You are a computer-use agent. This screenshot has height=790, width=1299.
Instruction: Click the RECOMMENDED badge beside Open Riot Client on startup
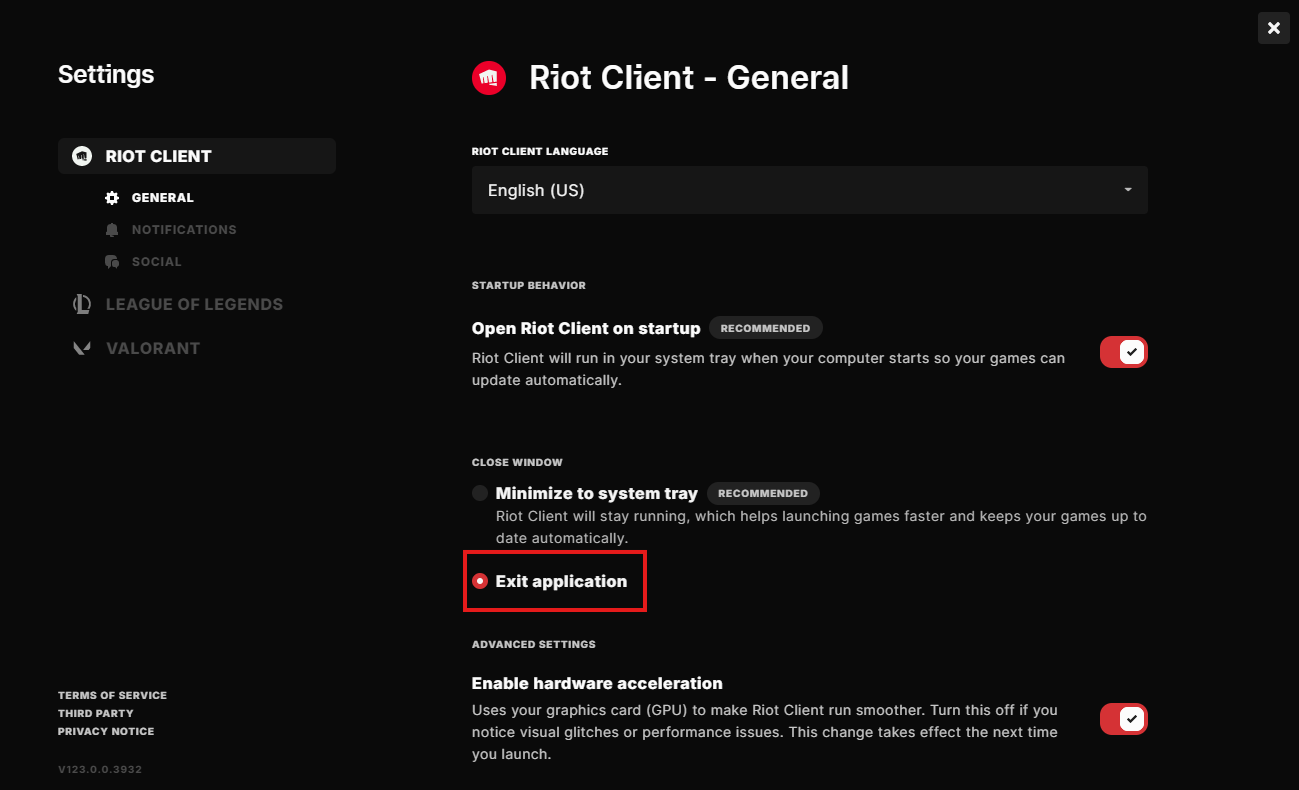pyautogui.click(x=766, y=328)
